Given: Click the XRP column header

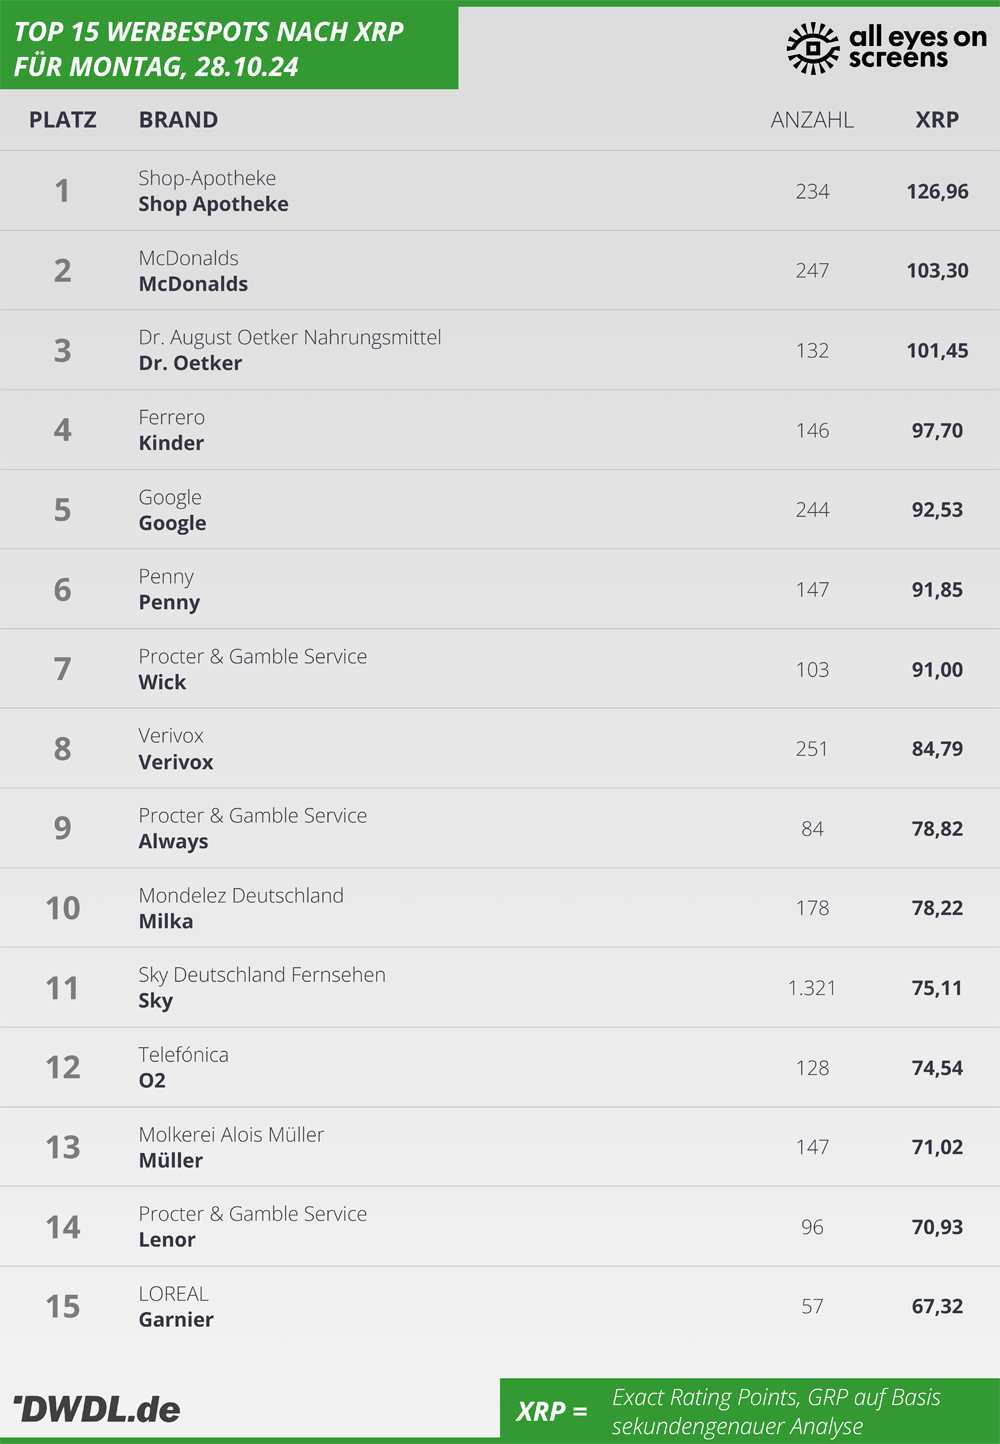Looking at the screenshot, I should [x=937, y=120].
